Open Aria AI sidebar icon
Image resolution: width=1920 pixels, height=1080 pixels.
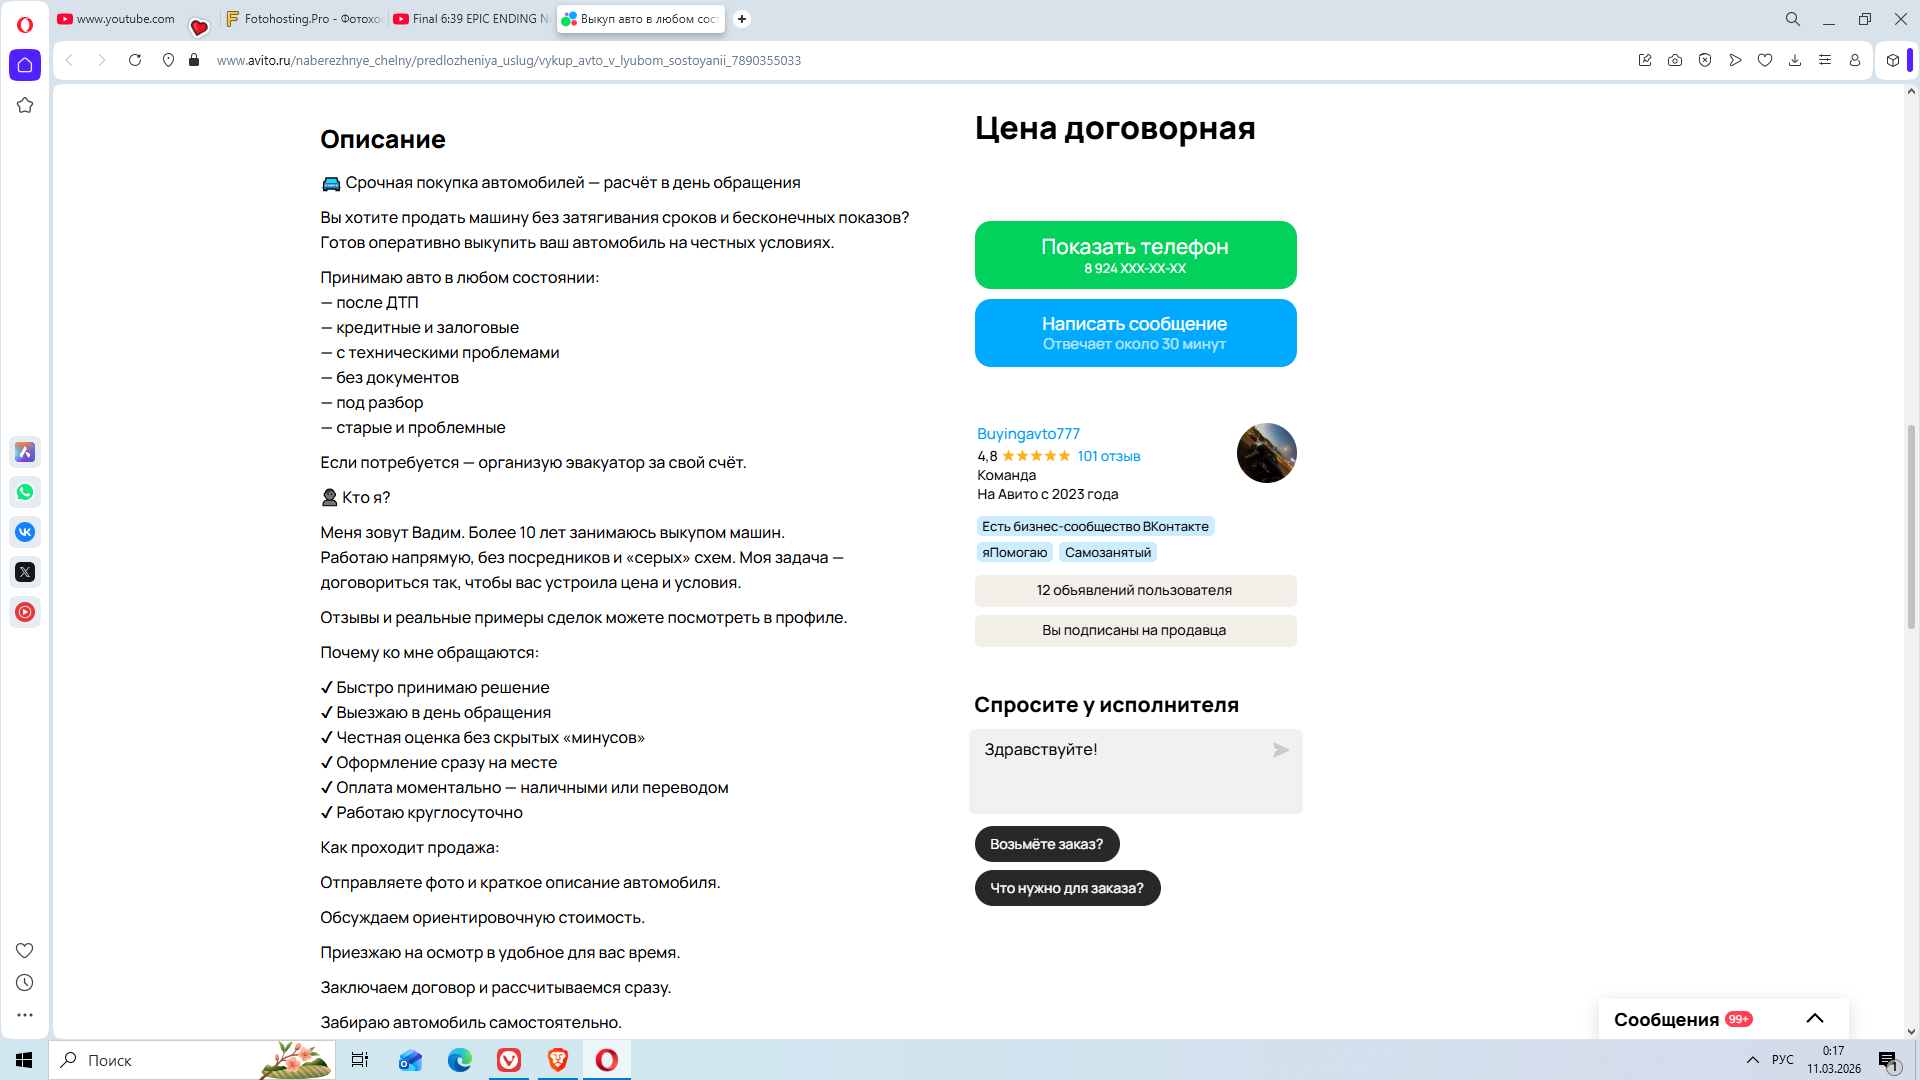click(25, 452)
